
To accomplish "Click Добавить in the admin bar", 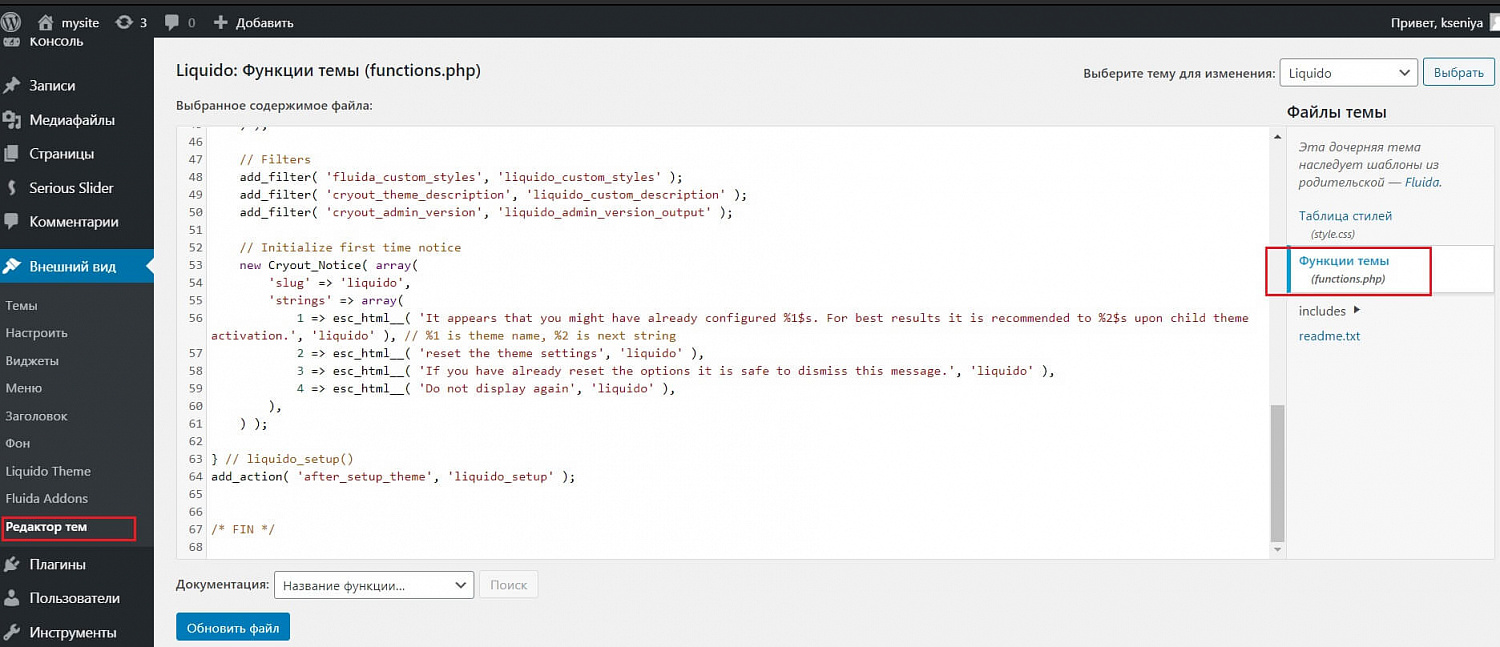I will click(265, 22).
